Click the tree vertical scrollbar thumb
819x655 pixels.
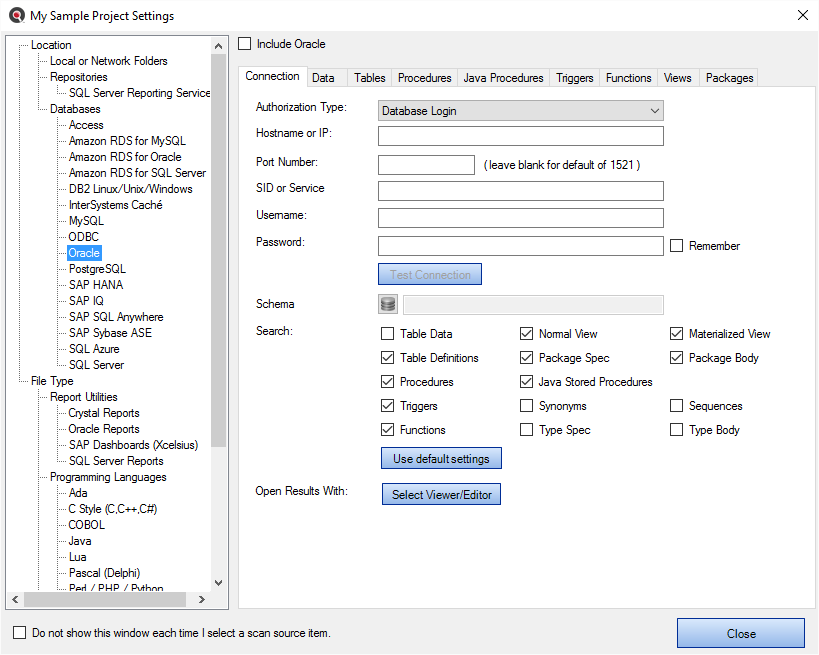pos(218,251)
